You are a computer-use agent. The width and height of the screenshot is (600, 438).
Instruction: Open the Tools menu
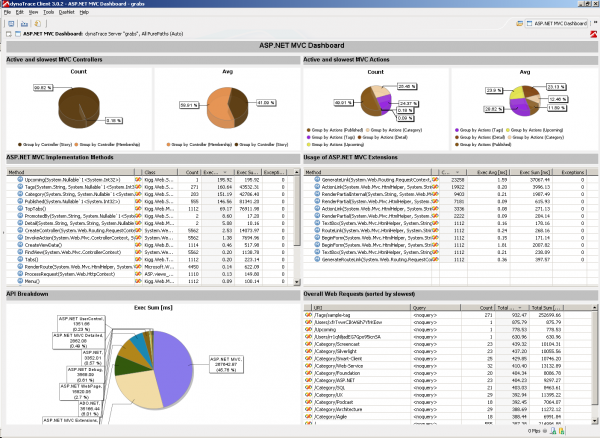[49, 12]
